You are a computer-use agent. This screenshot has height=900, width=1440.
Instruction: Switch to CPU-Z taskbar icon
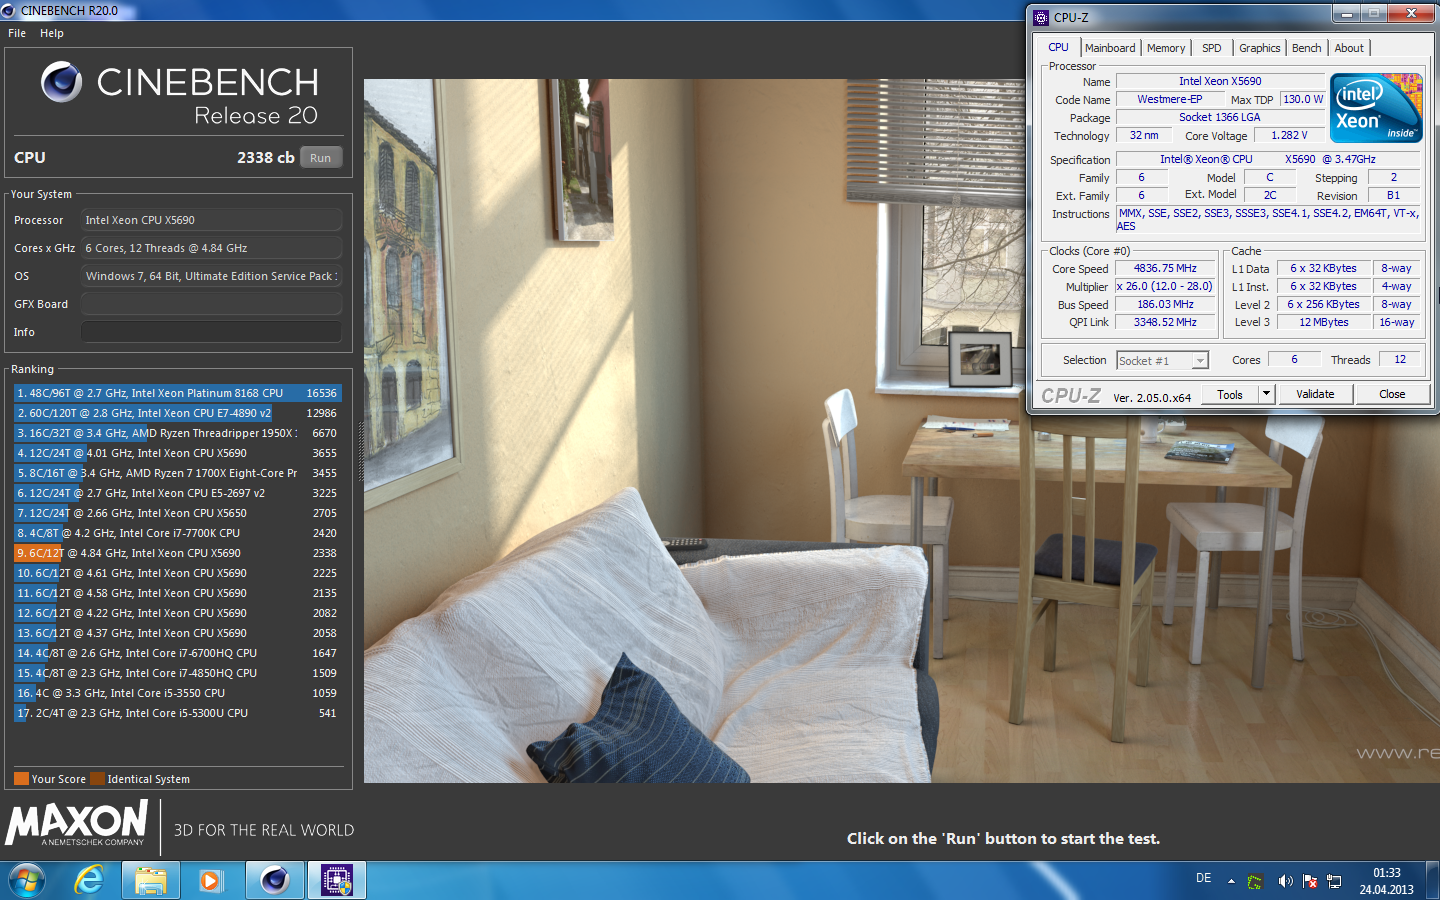337,881
